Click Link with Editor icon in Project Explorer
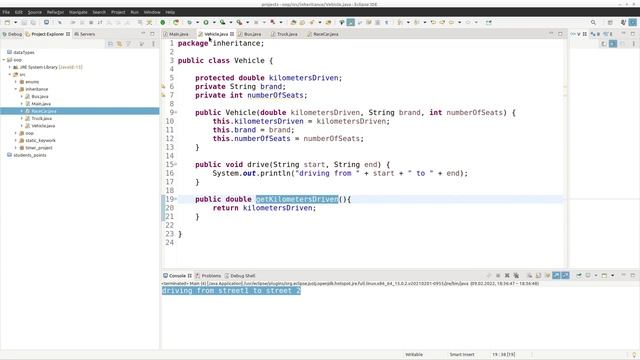This screenshot has width=640, height=360. click(x=119, y=44)
